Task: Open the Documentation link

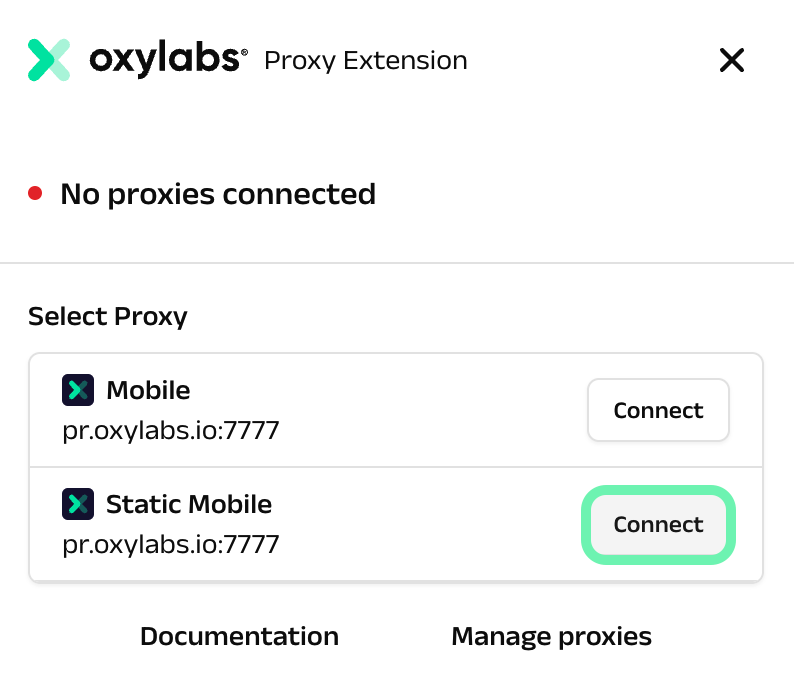Action: coord(239,636)
